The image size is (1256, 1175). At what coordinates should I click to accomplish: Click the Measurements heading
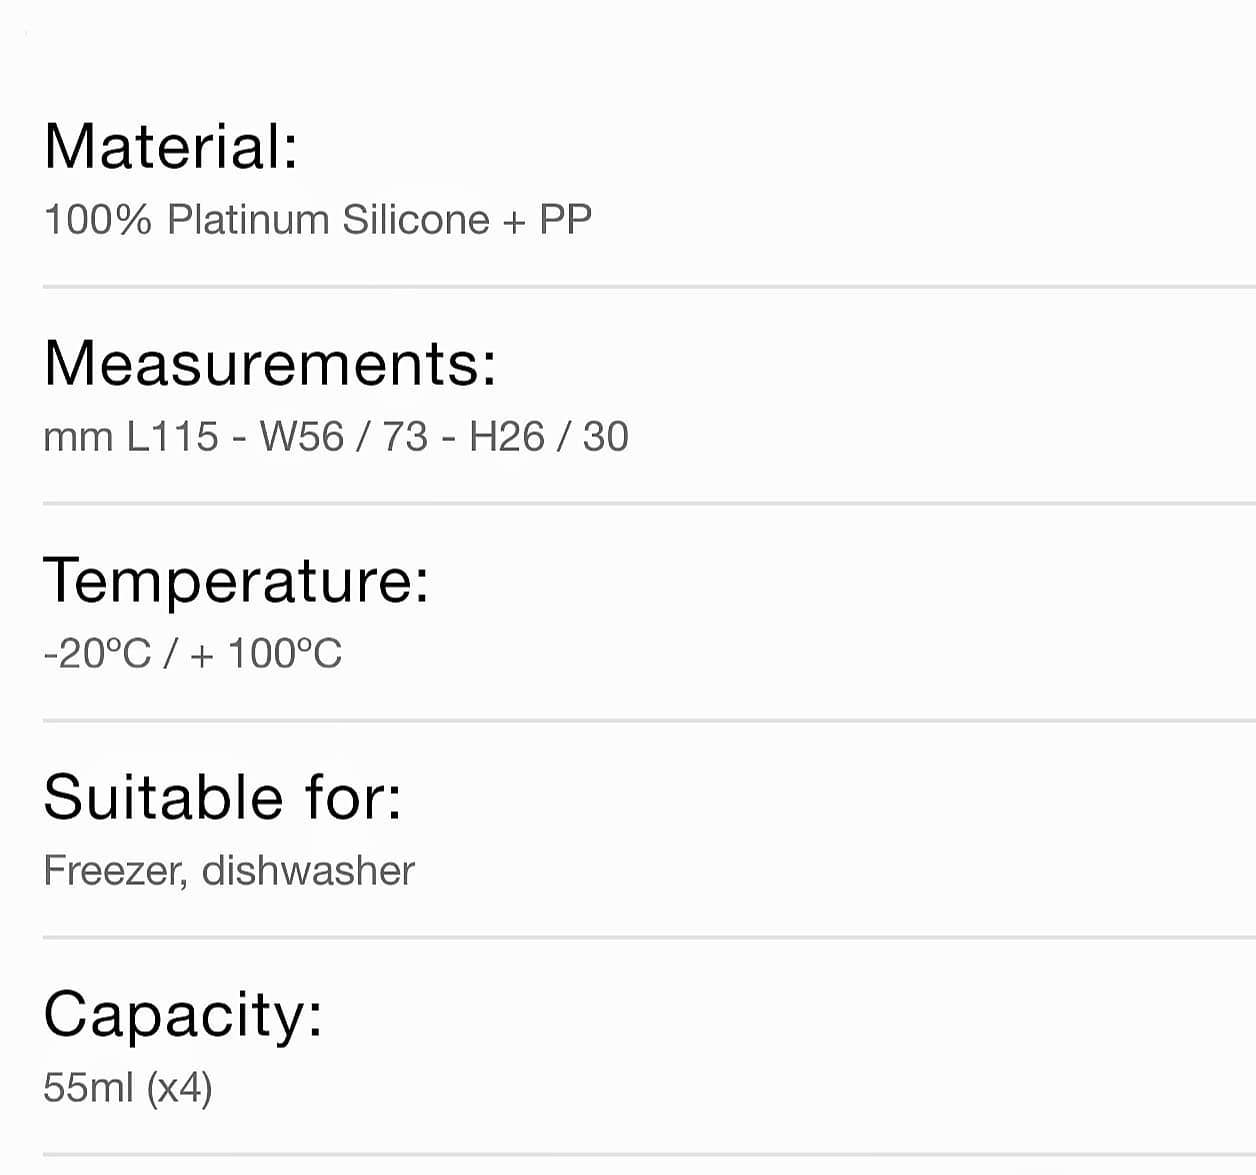tap(270, 363)
